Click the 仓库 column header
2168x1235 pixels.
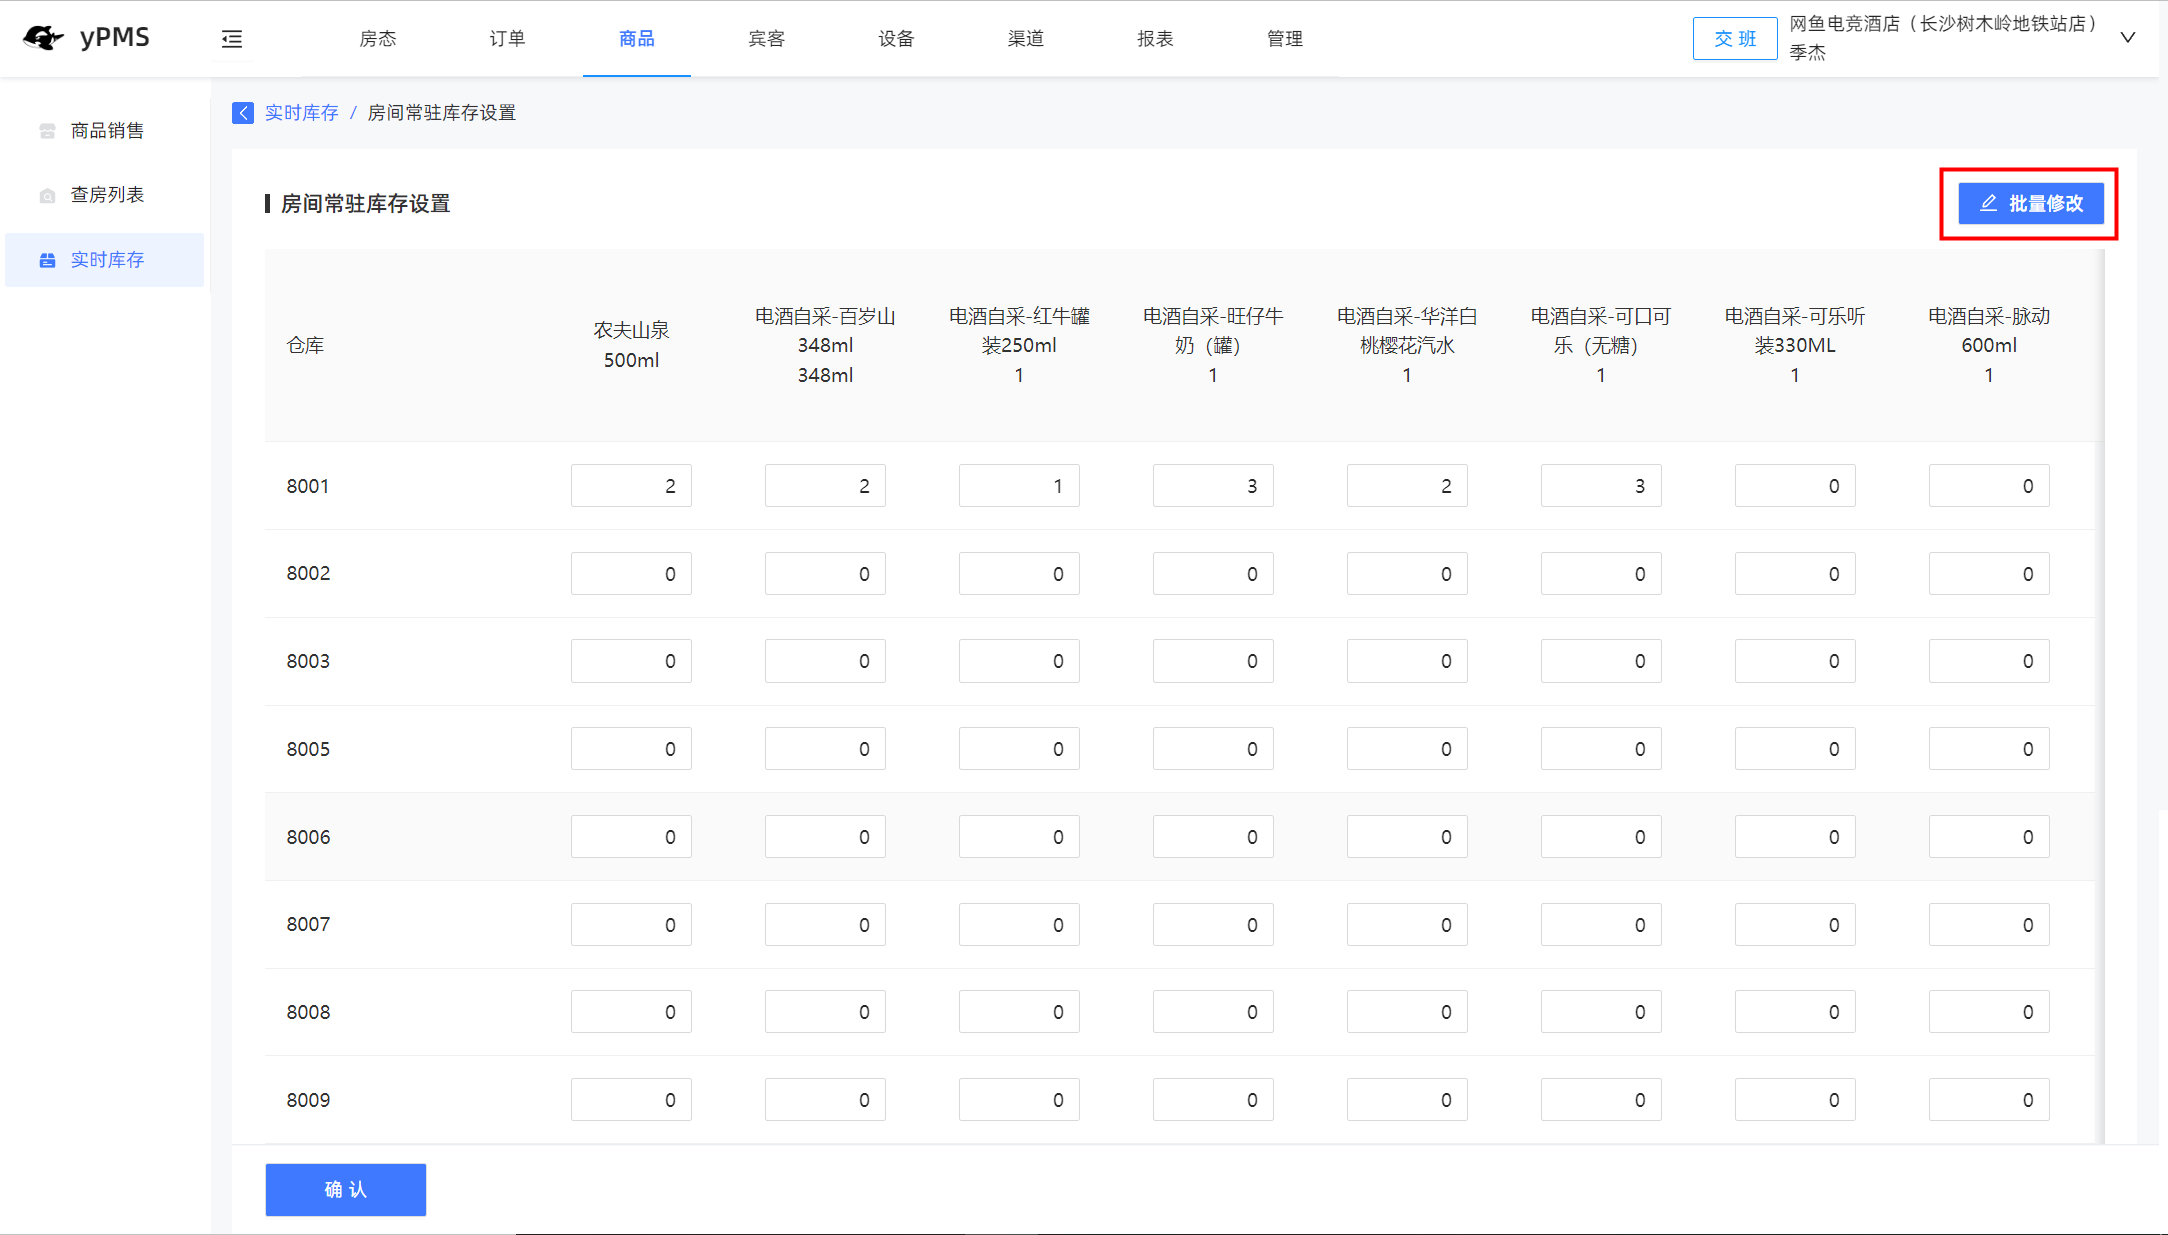[305, 346]
